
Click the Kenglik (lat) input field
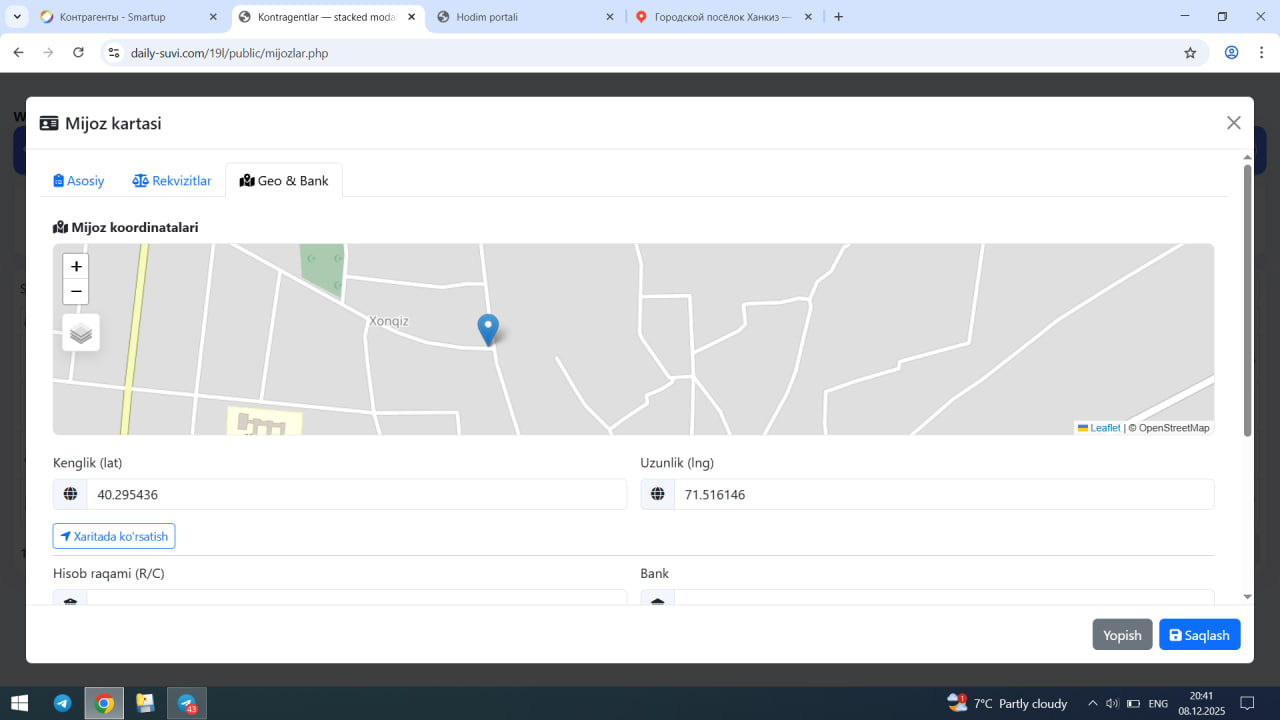click(x=357, y=494)
